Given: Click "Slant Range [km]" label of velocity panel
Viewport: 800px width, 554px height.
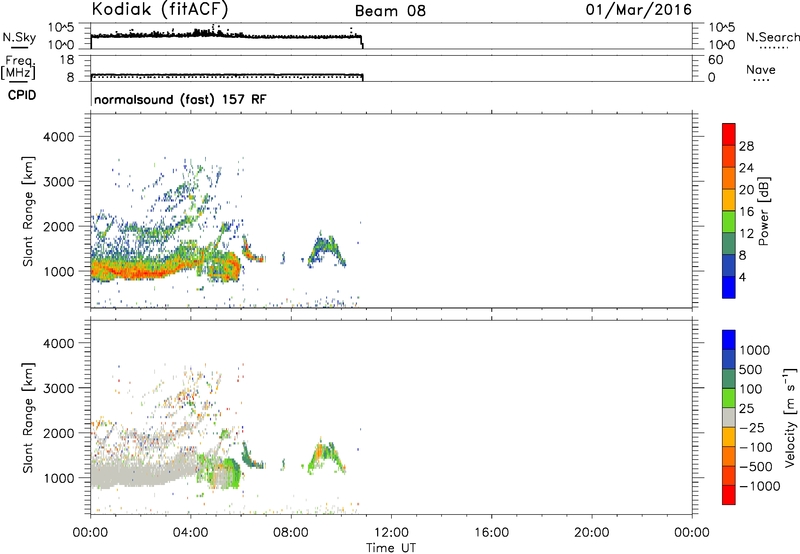Looking at the screenshot, I should coord(28,418).
